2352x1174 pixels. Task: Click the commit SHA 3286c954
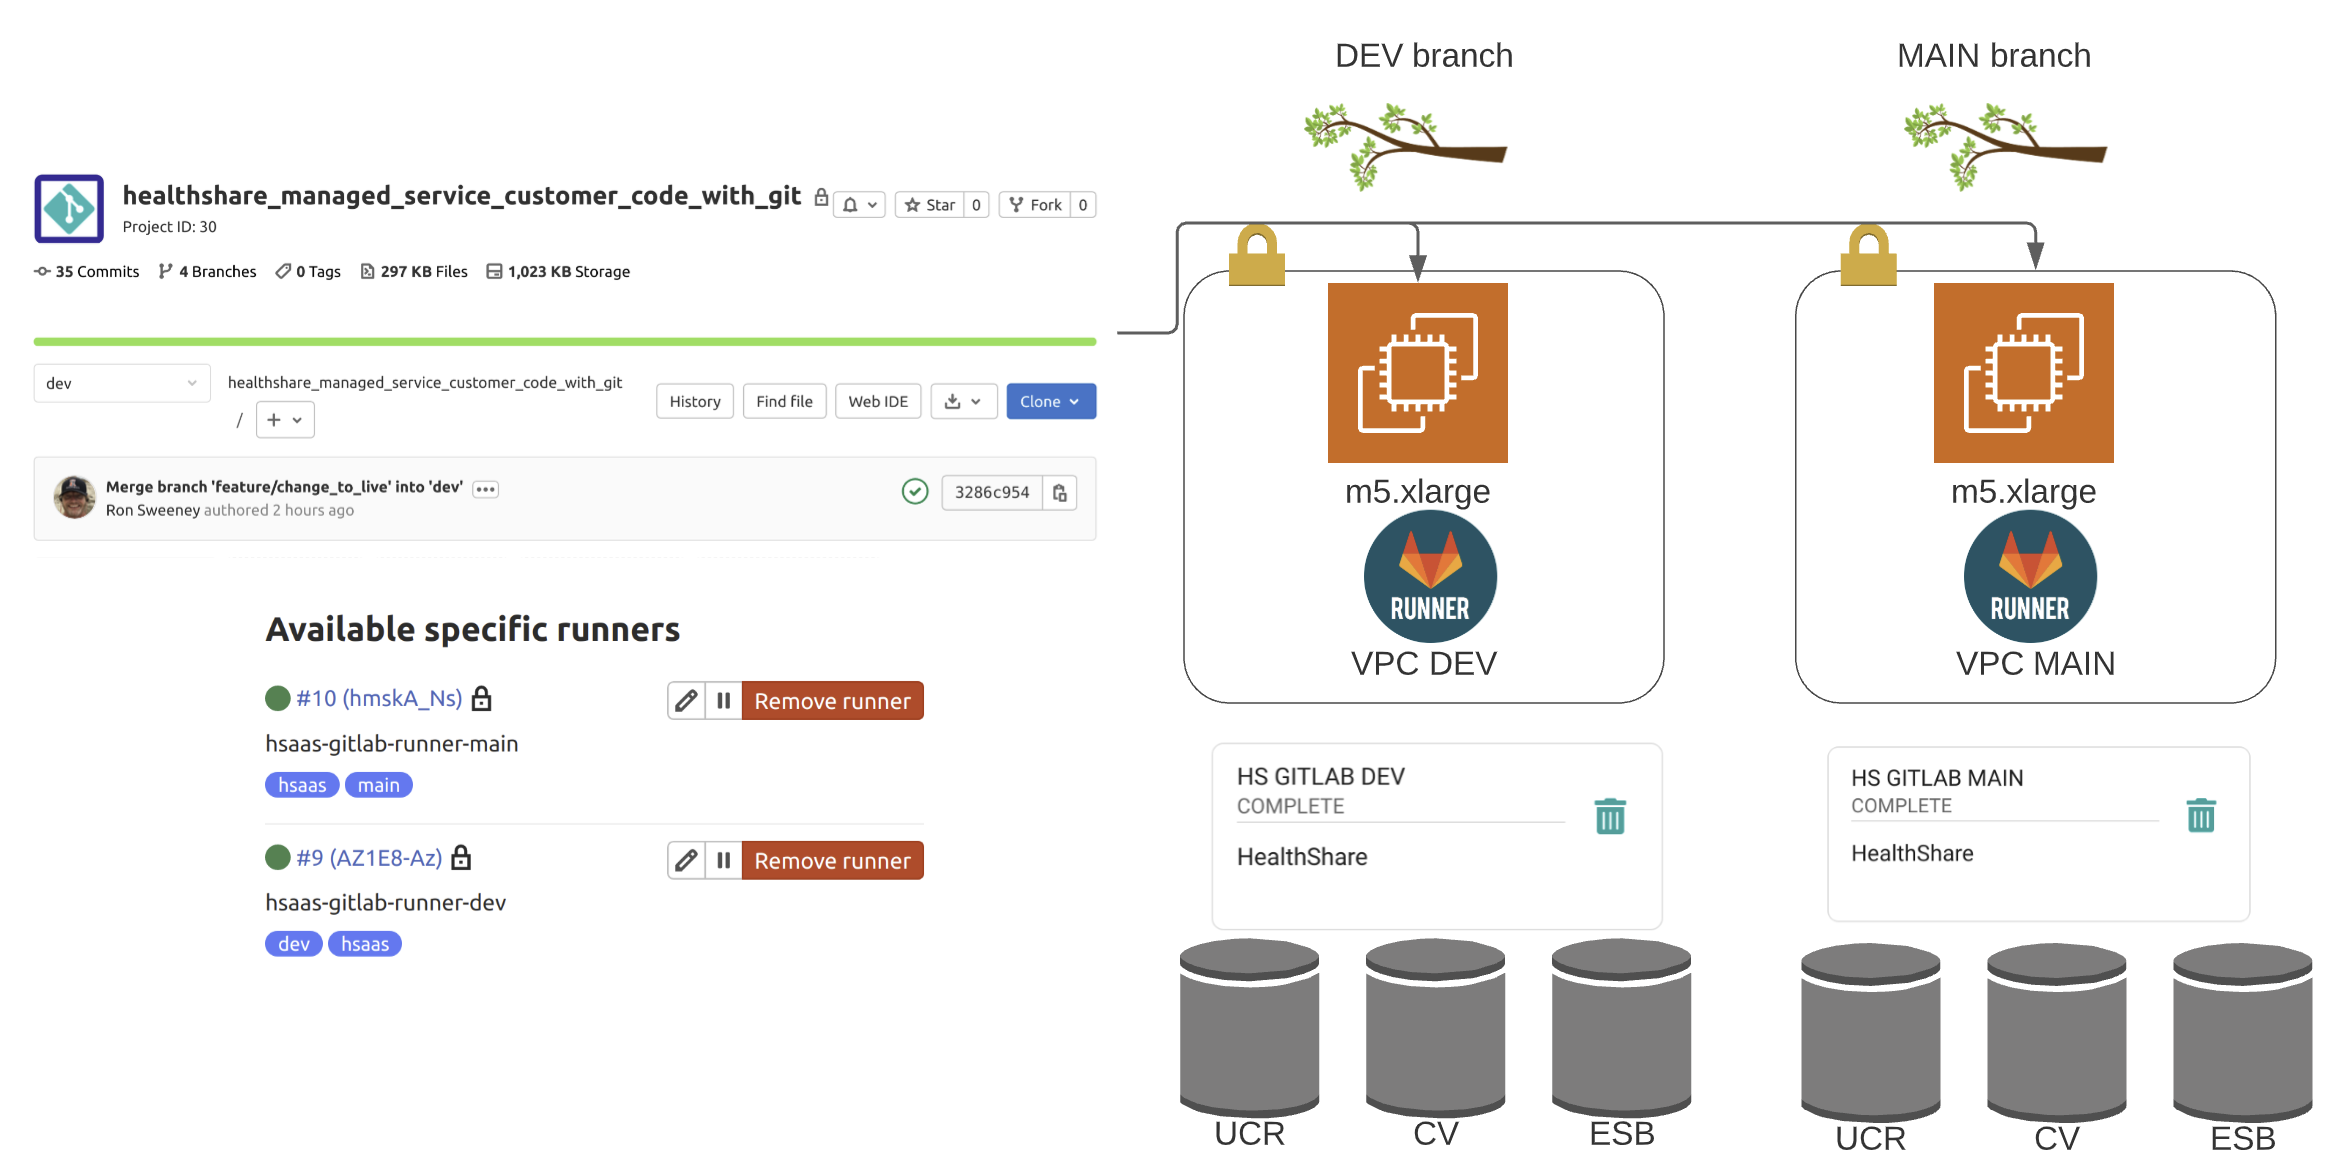(992, 492)
